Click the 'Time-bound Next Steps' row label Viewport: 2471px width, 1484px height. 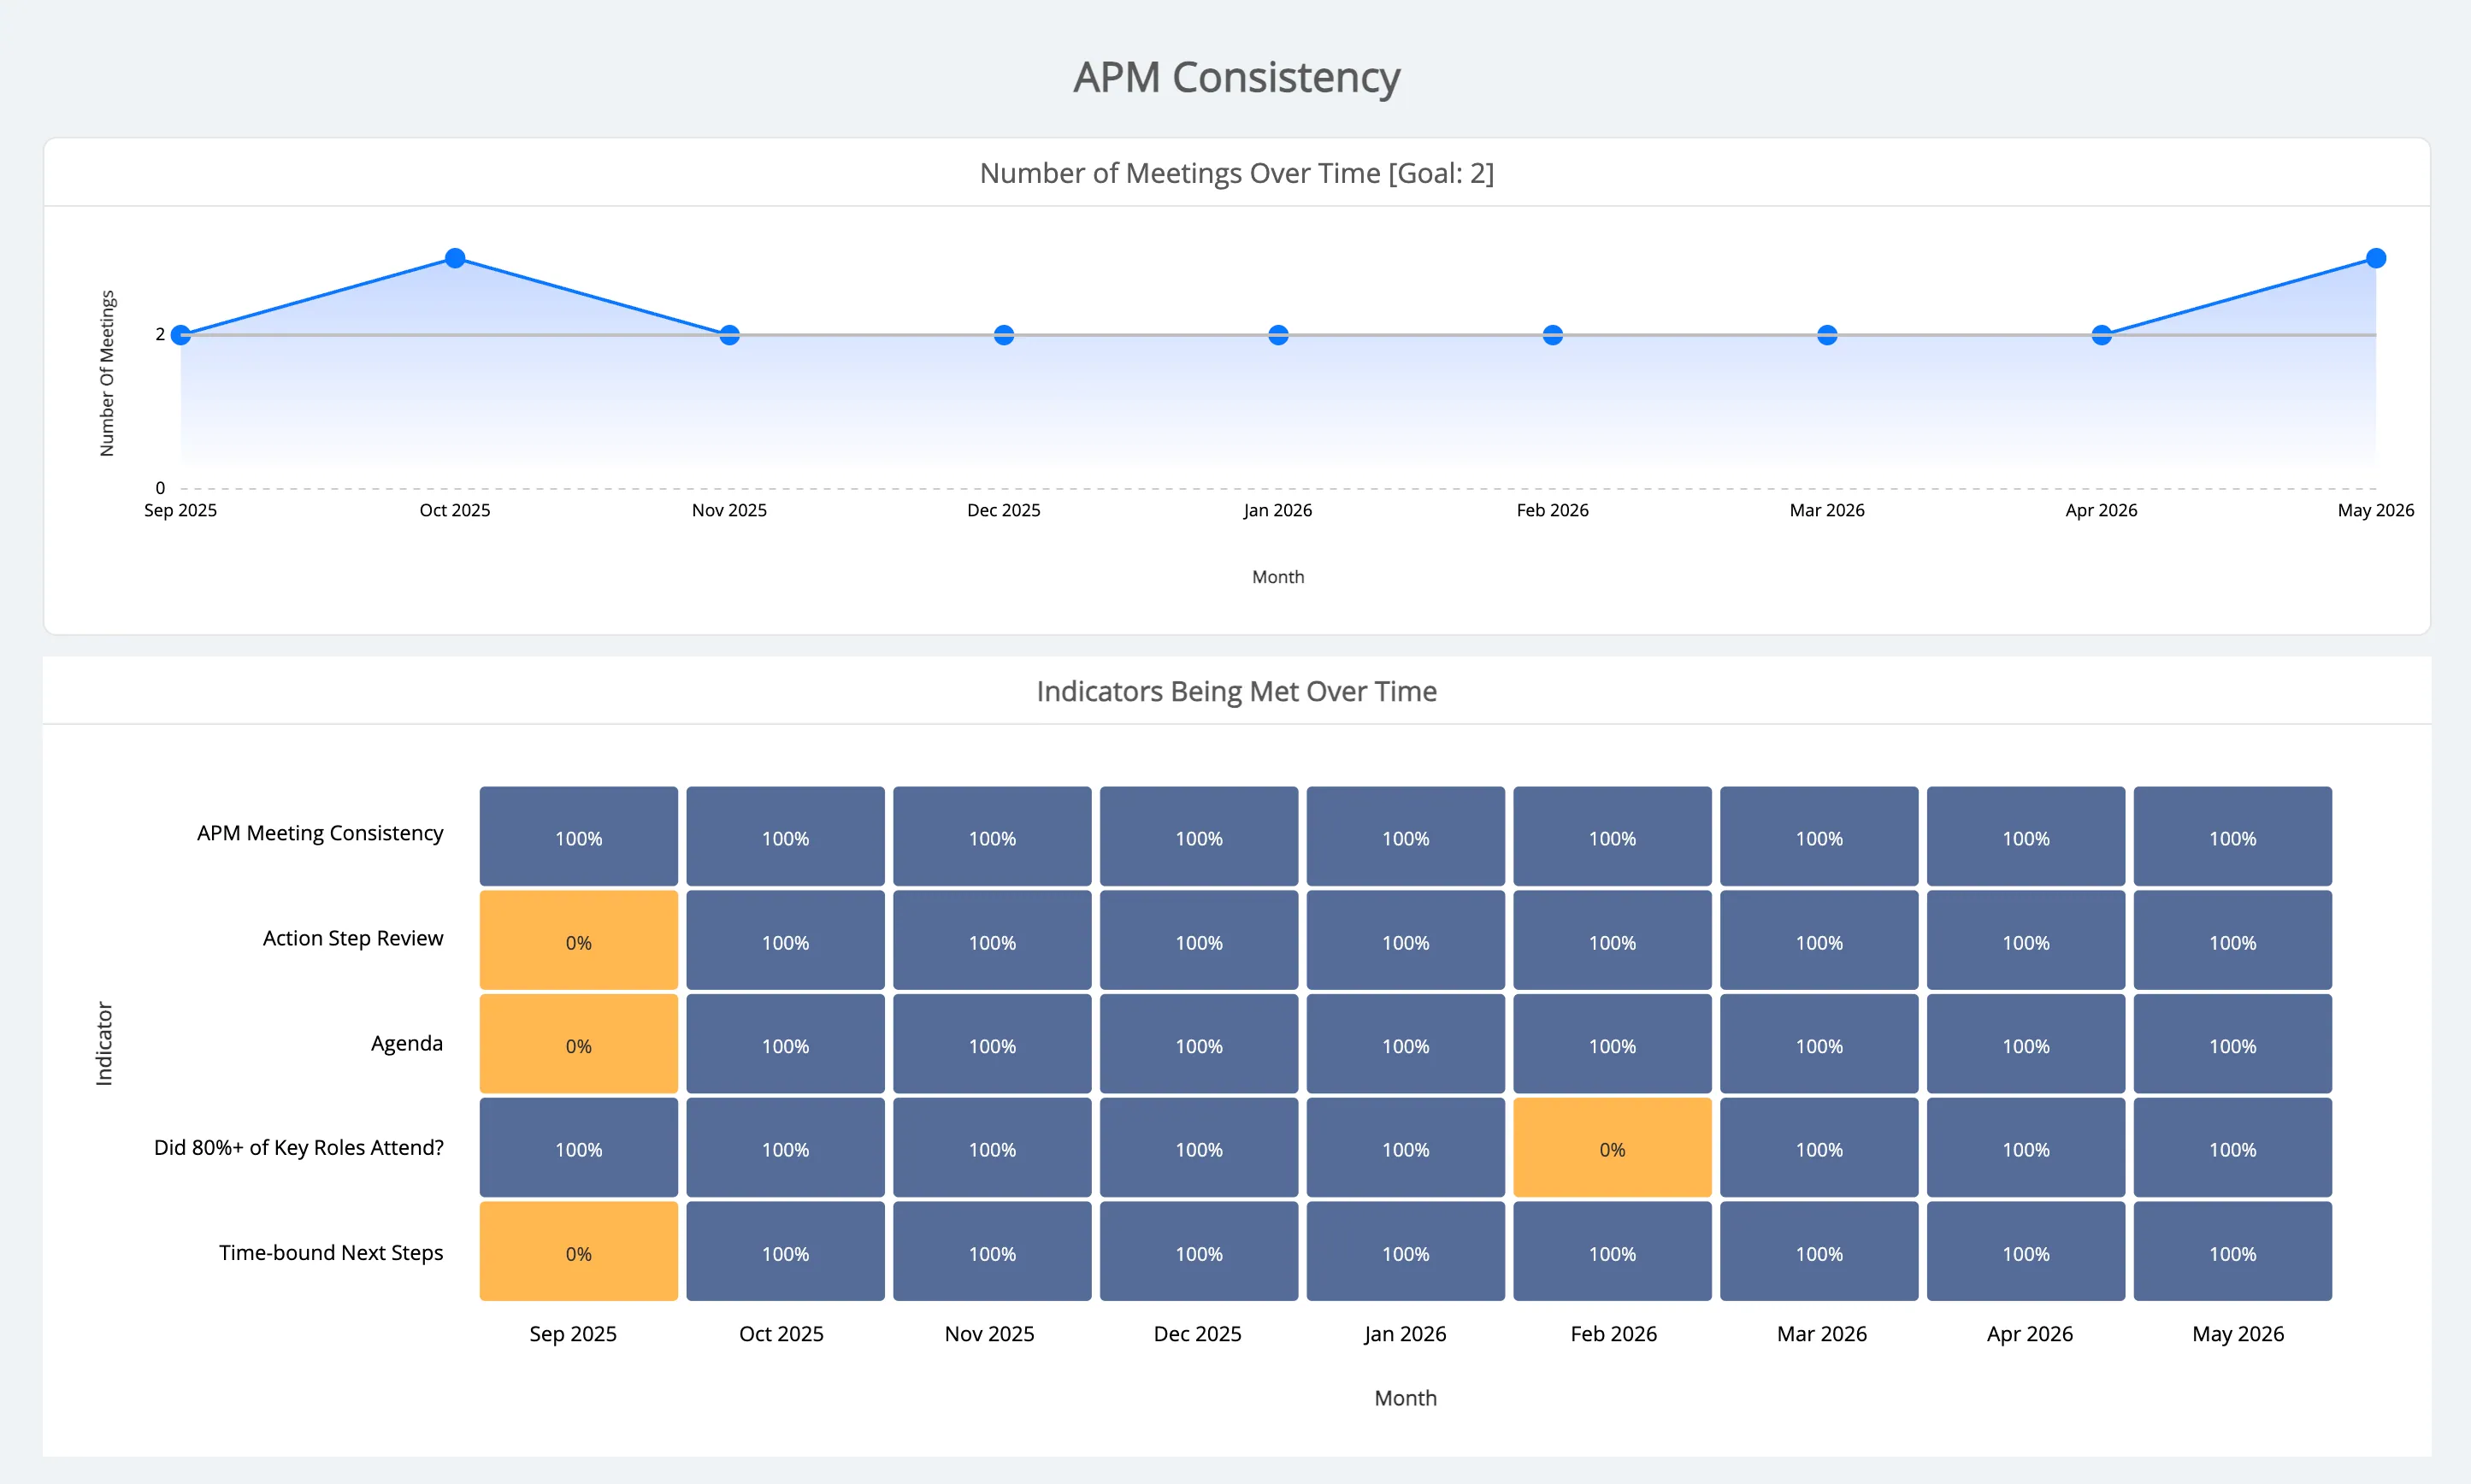pyautogui.click(x=331, y=1252)
